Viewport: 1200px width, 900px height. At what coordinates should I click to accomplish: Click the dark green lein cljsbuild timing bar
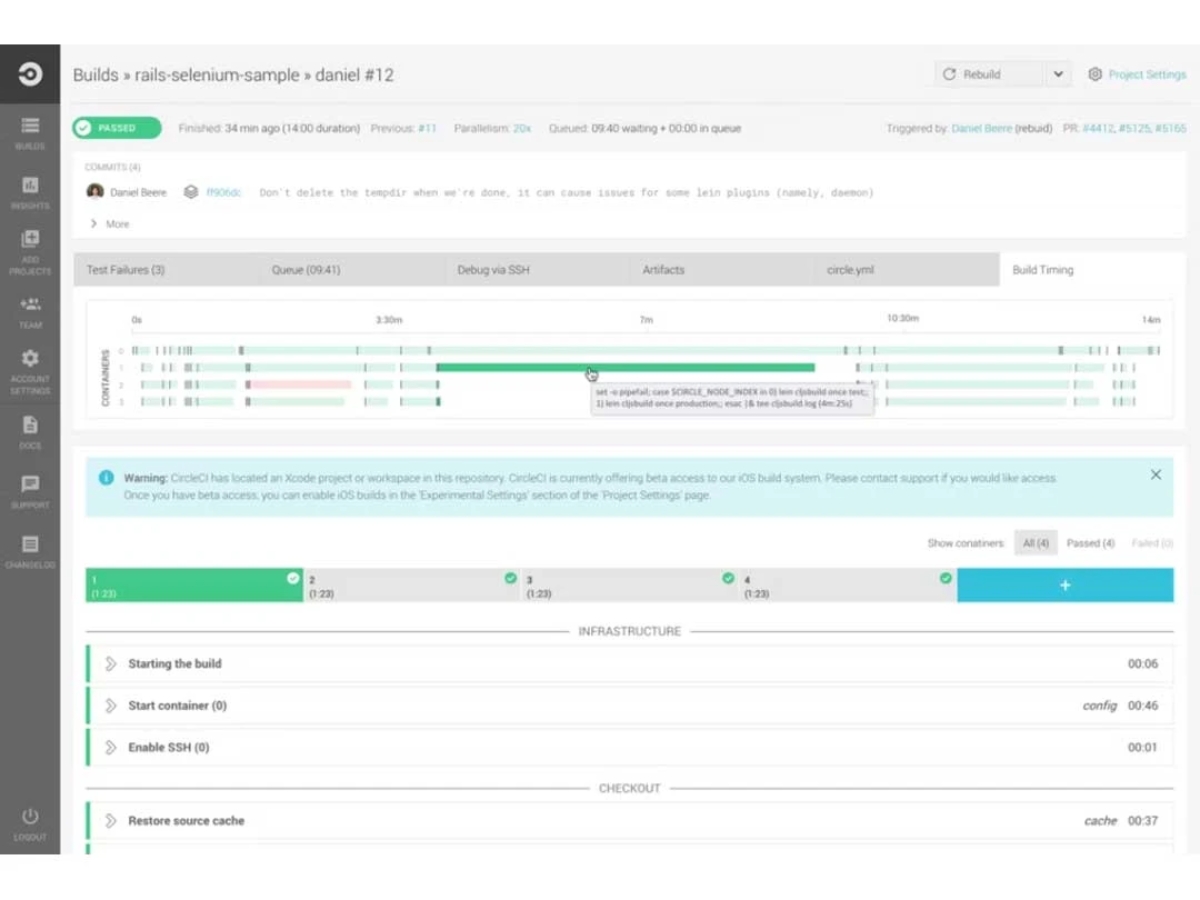pyautogui.click(x=625, y=367)
